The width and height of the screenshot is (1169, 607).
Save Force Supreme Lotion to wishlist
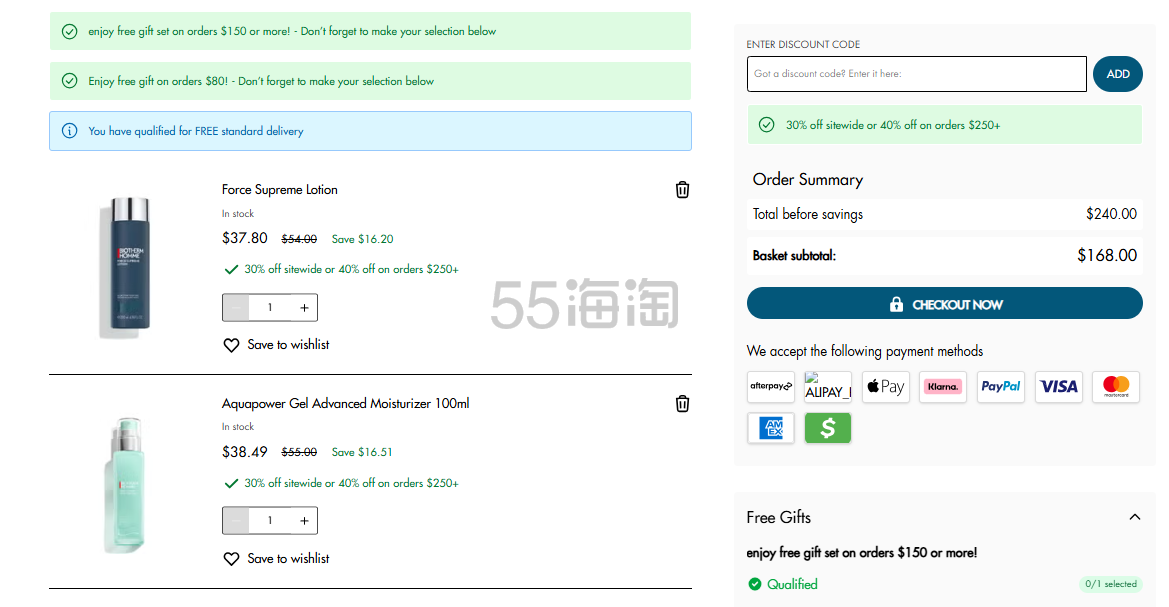tap(276, 345)
